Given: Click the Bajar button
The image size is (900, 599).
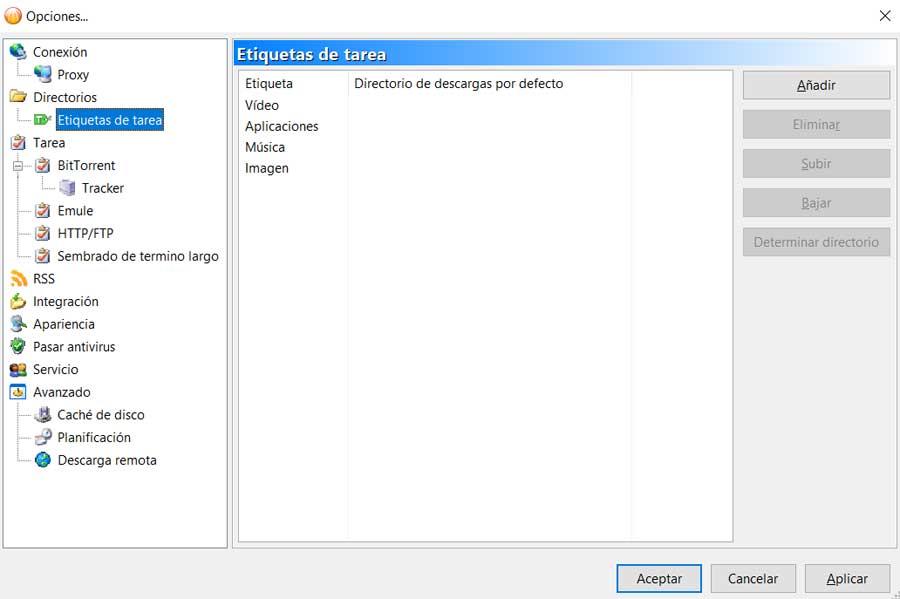Looking at the screenshot, I should click(x=816, y=203).
